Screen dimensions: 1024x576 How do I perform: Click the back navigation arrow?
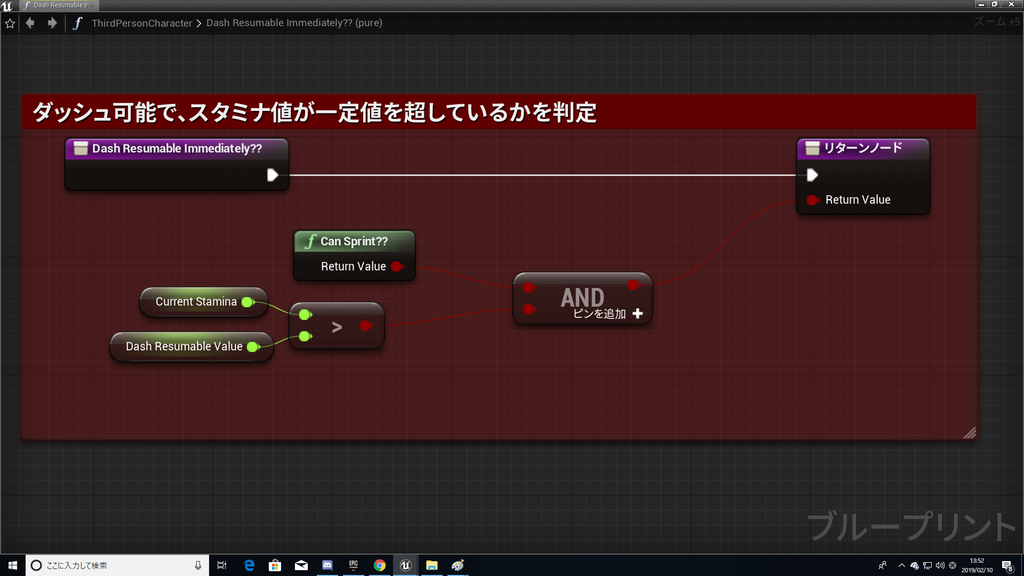[x=30, y=22]
